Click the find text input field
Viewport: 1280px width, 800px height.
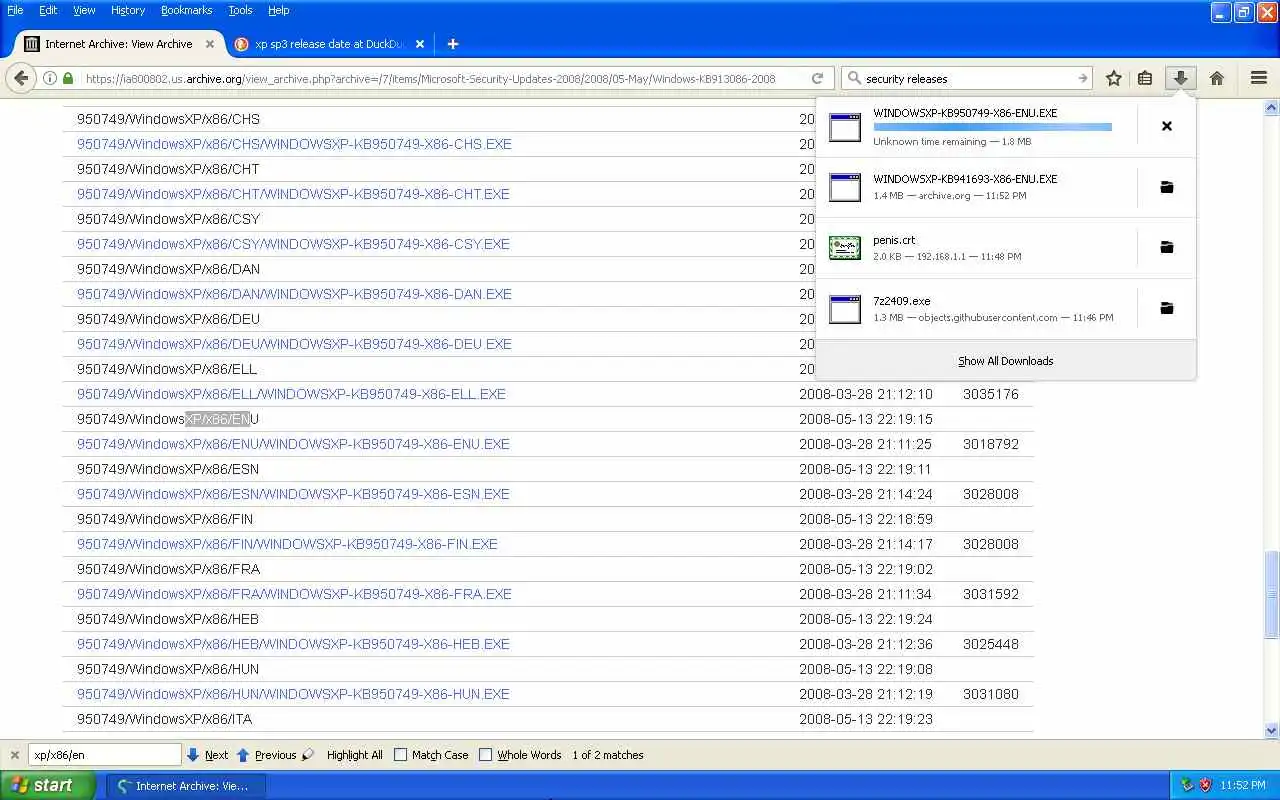pyautogui.click(x=104, y=755)
